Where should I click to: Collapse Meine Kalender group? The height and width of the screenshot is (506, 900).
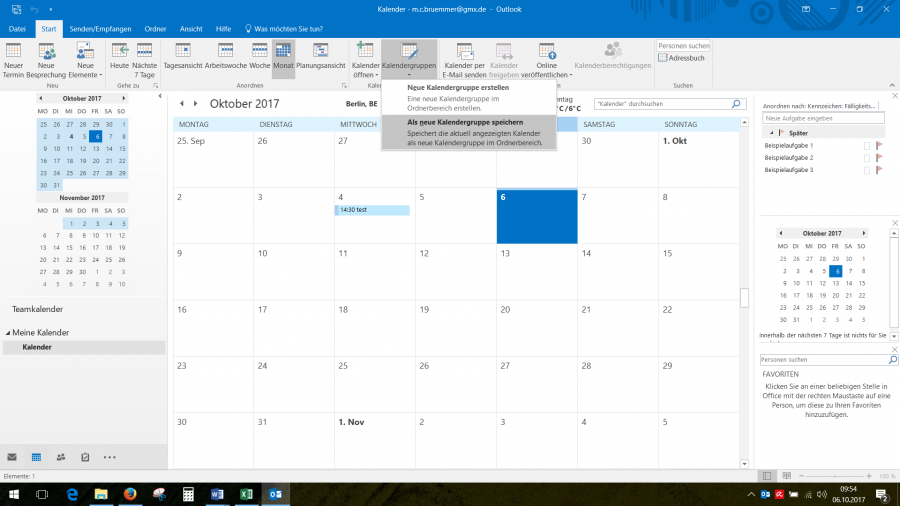8,333
